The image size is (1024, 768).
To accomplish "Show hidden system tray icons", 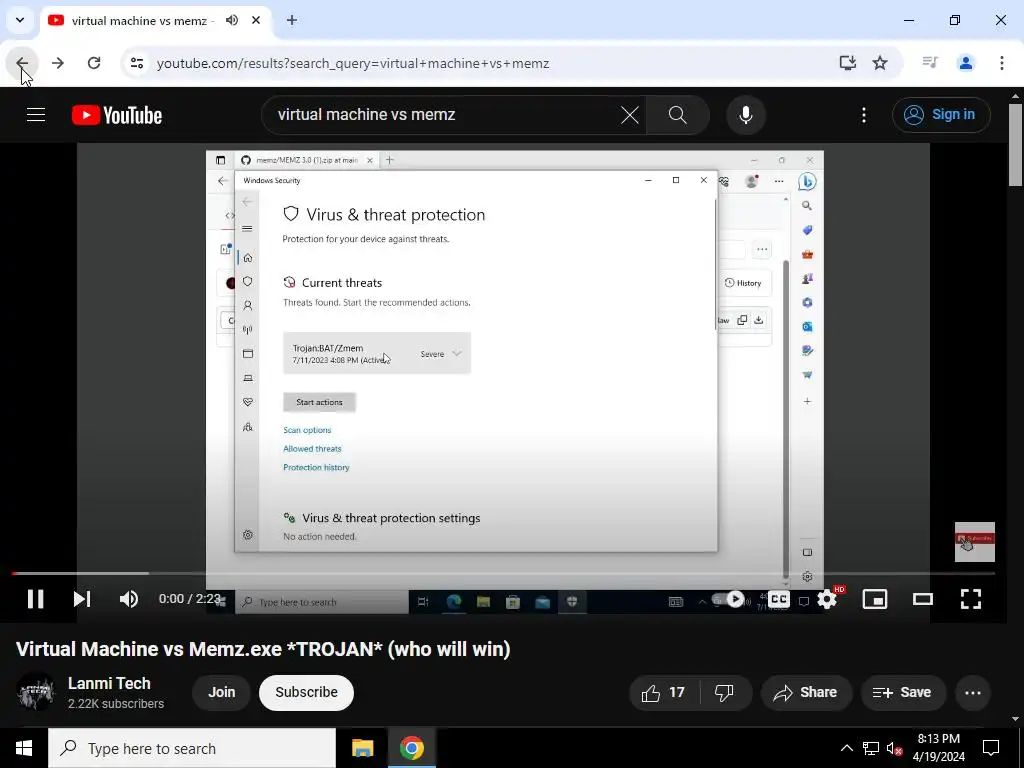I will pos(846,748).
